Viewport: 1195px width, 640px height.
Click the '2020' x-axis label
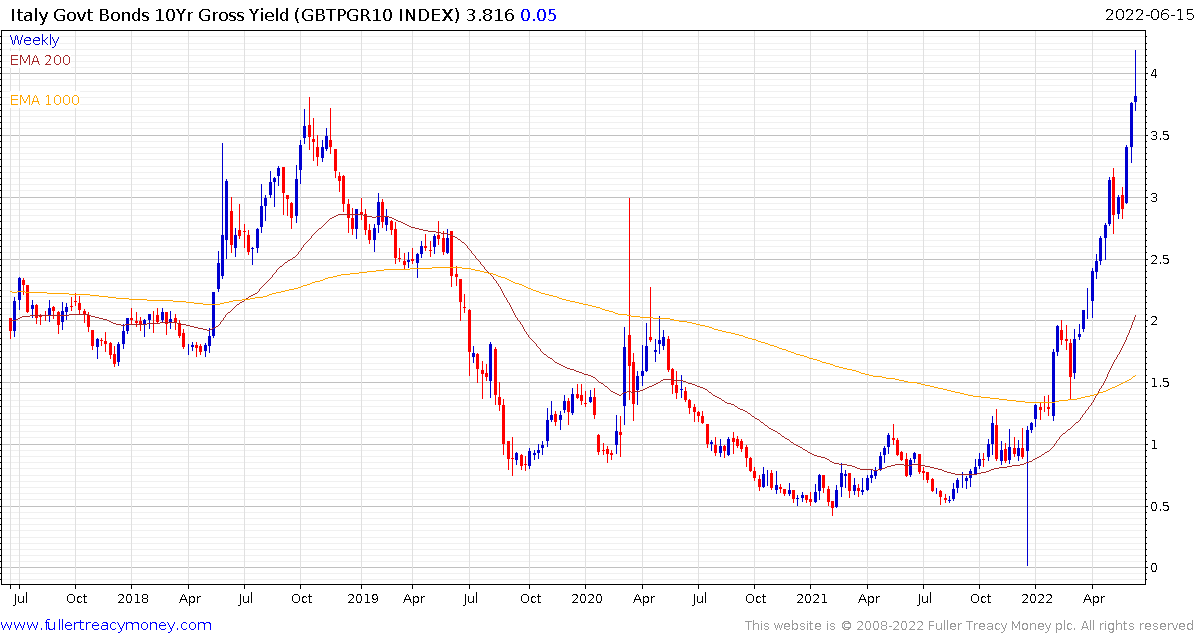click(585, 599)
